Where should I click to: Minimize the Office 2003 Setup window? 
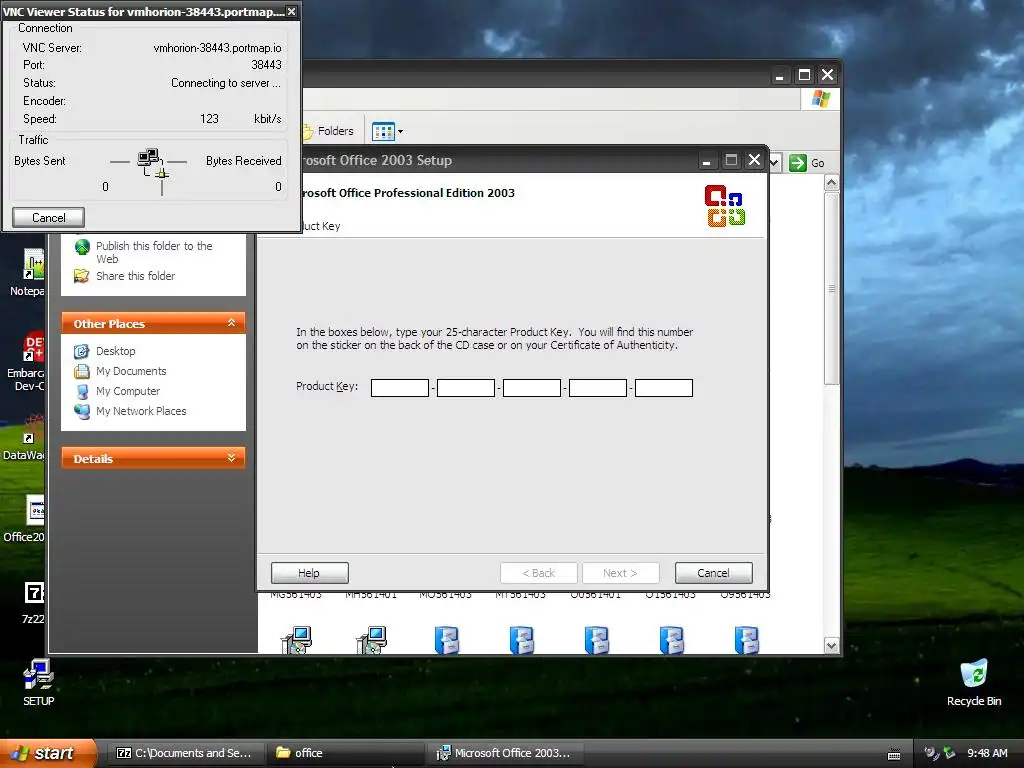pos(707,160)
